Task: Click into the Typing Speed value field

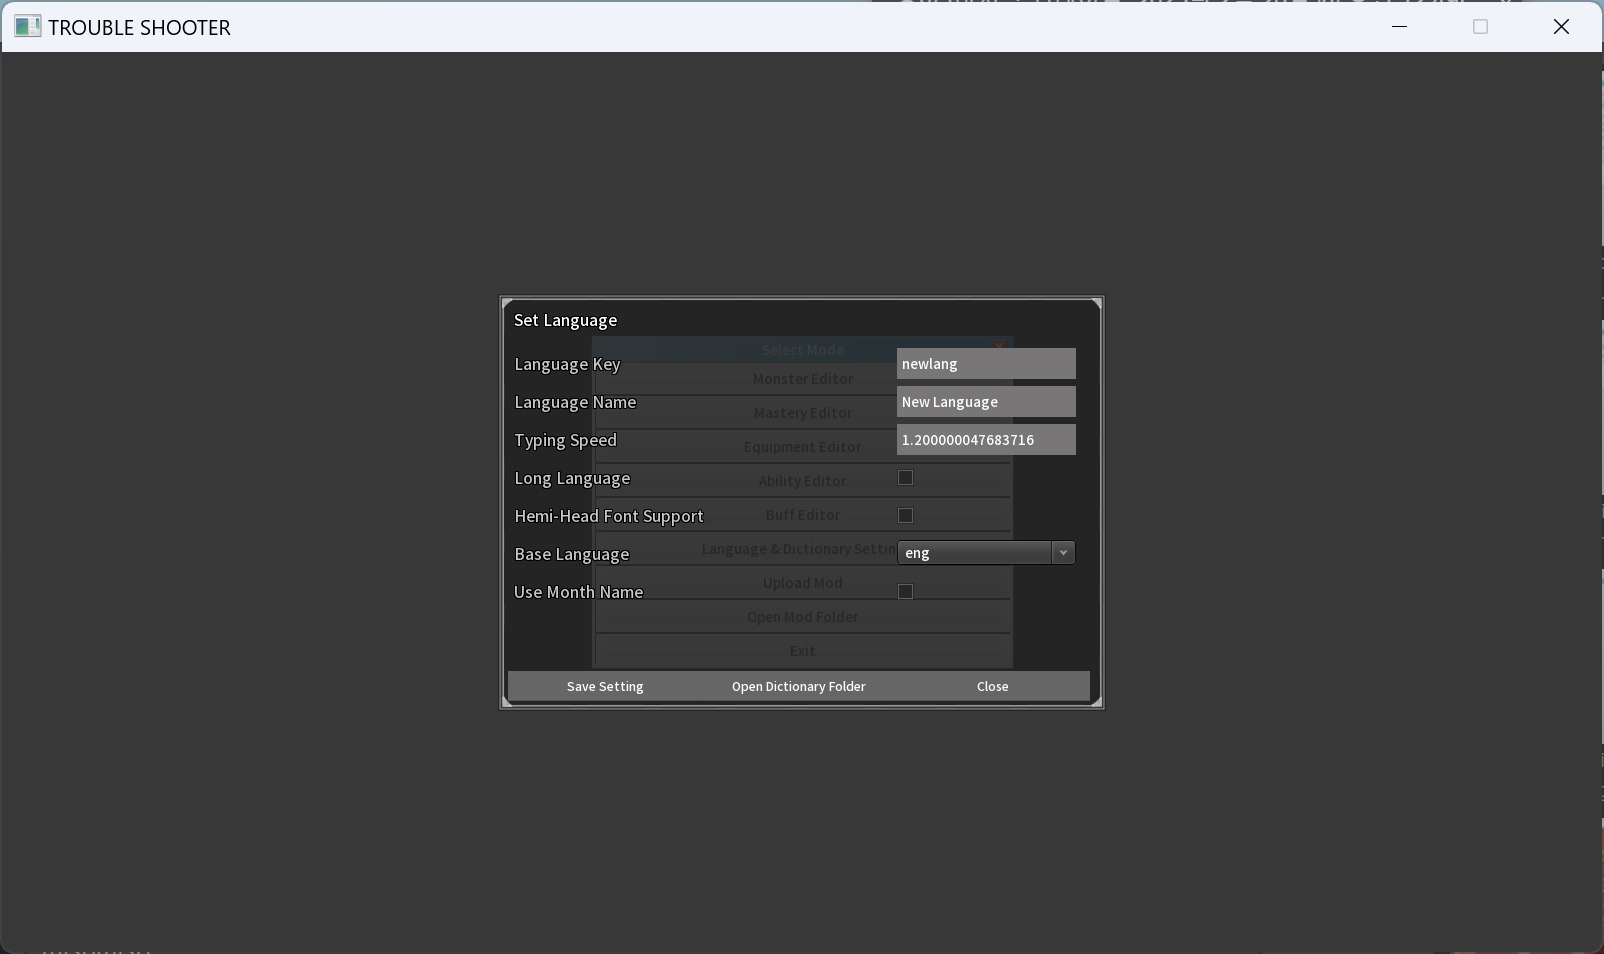Action: (x=985, y=440)
